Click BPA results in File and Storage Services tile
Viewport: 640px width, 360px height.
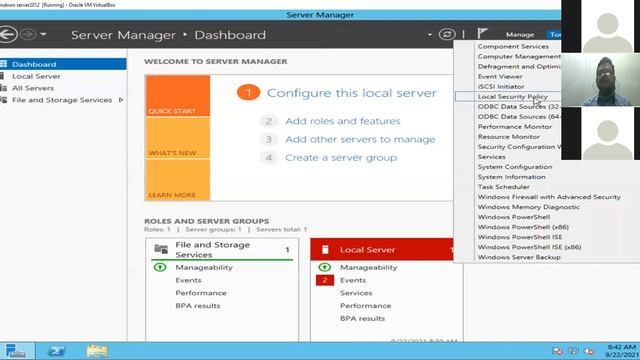click(198, 306)
